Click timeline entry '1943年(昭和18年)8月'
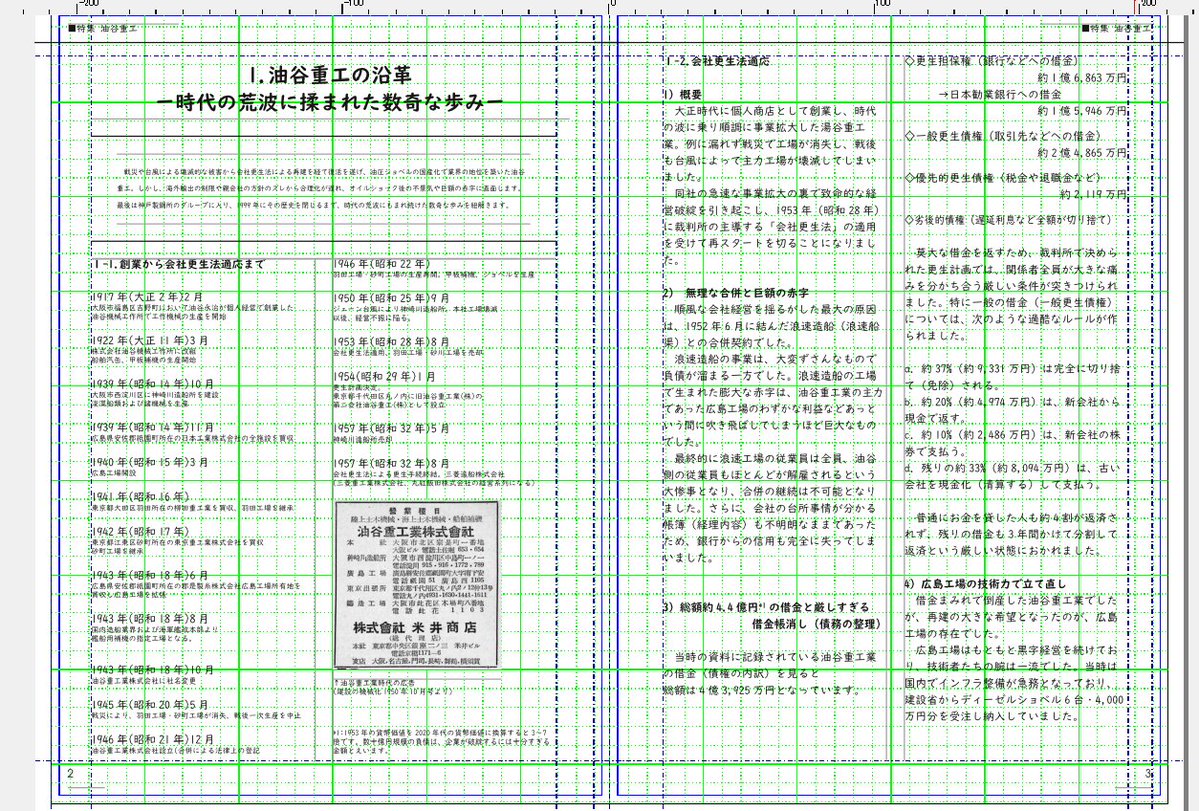Image resolution: width=1199 pixels, height=811 pixels. coord(149,618)
